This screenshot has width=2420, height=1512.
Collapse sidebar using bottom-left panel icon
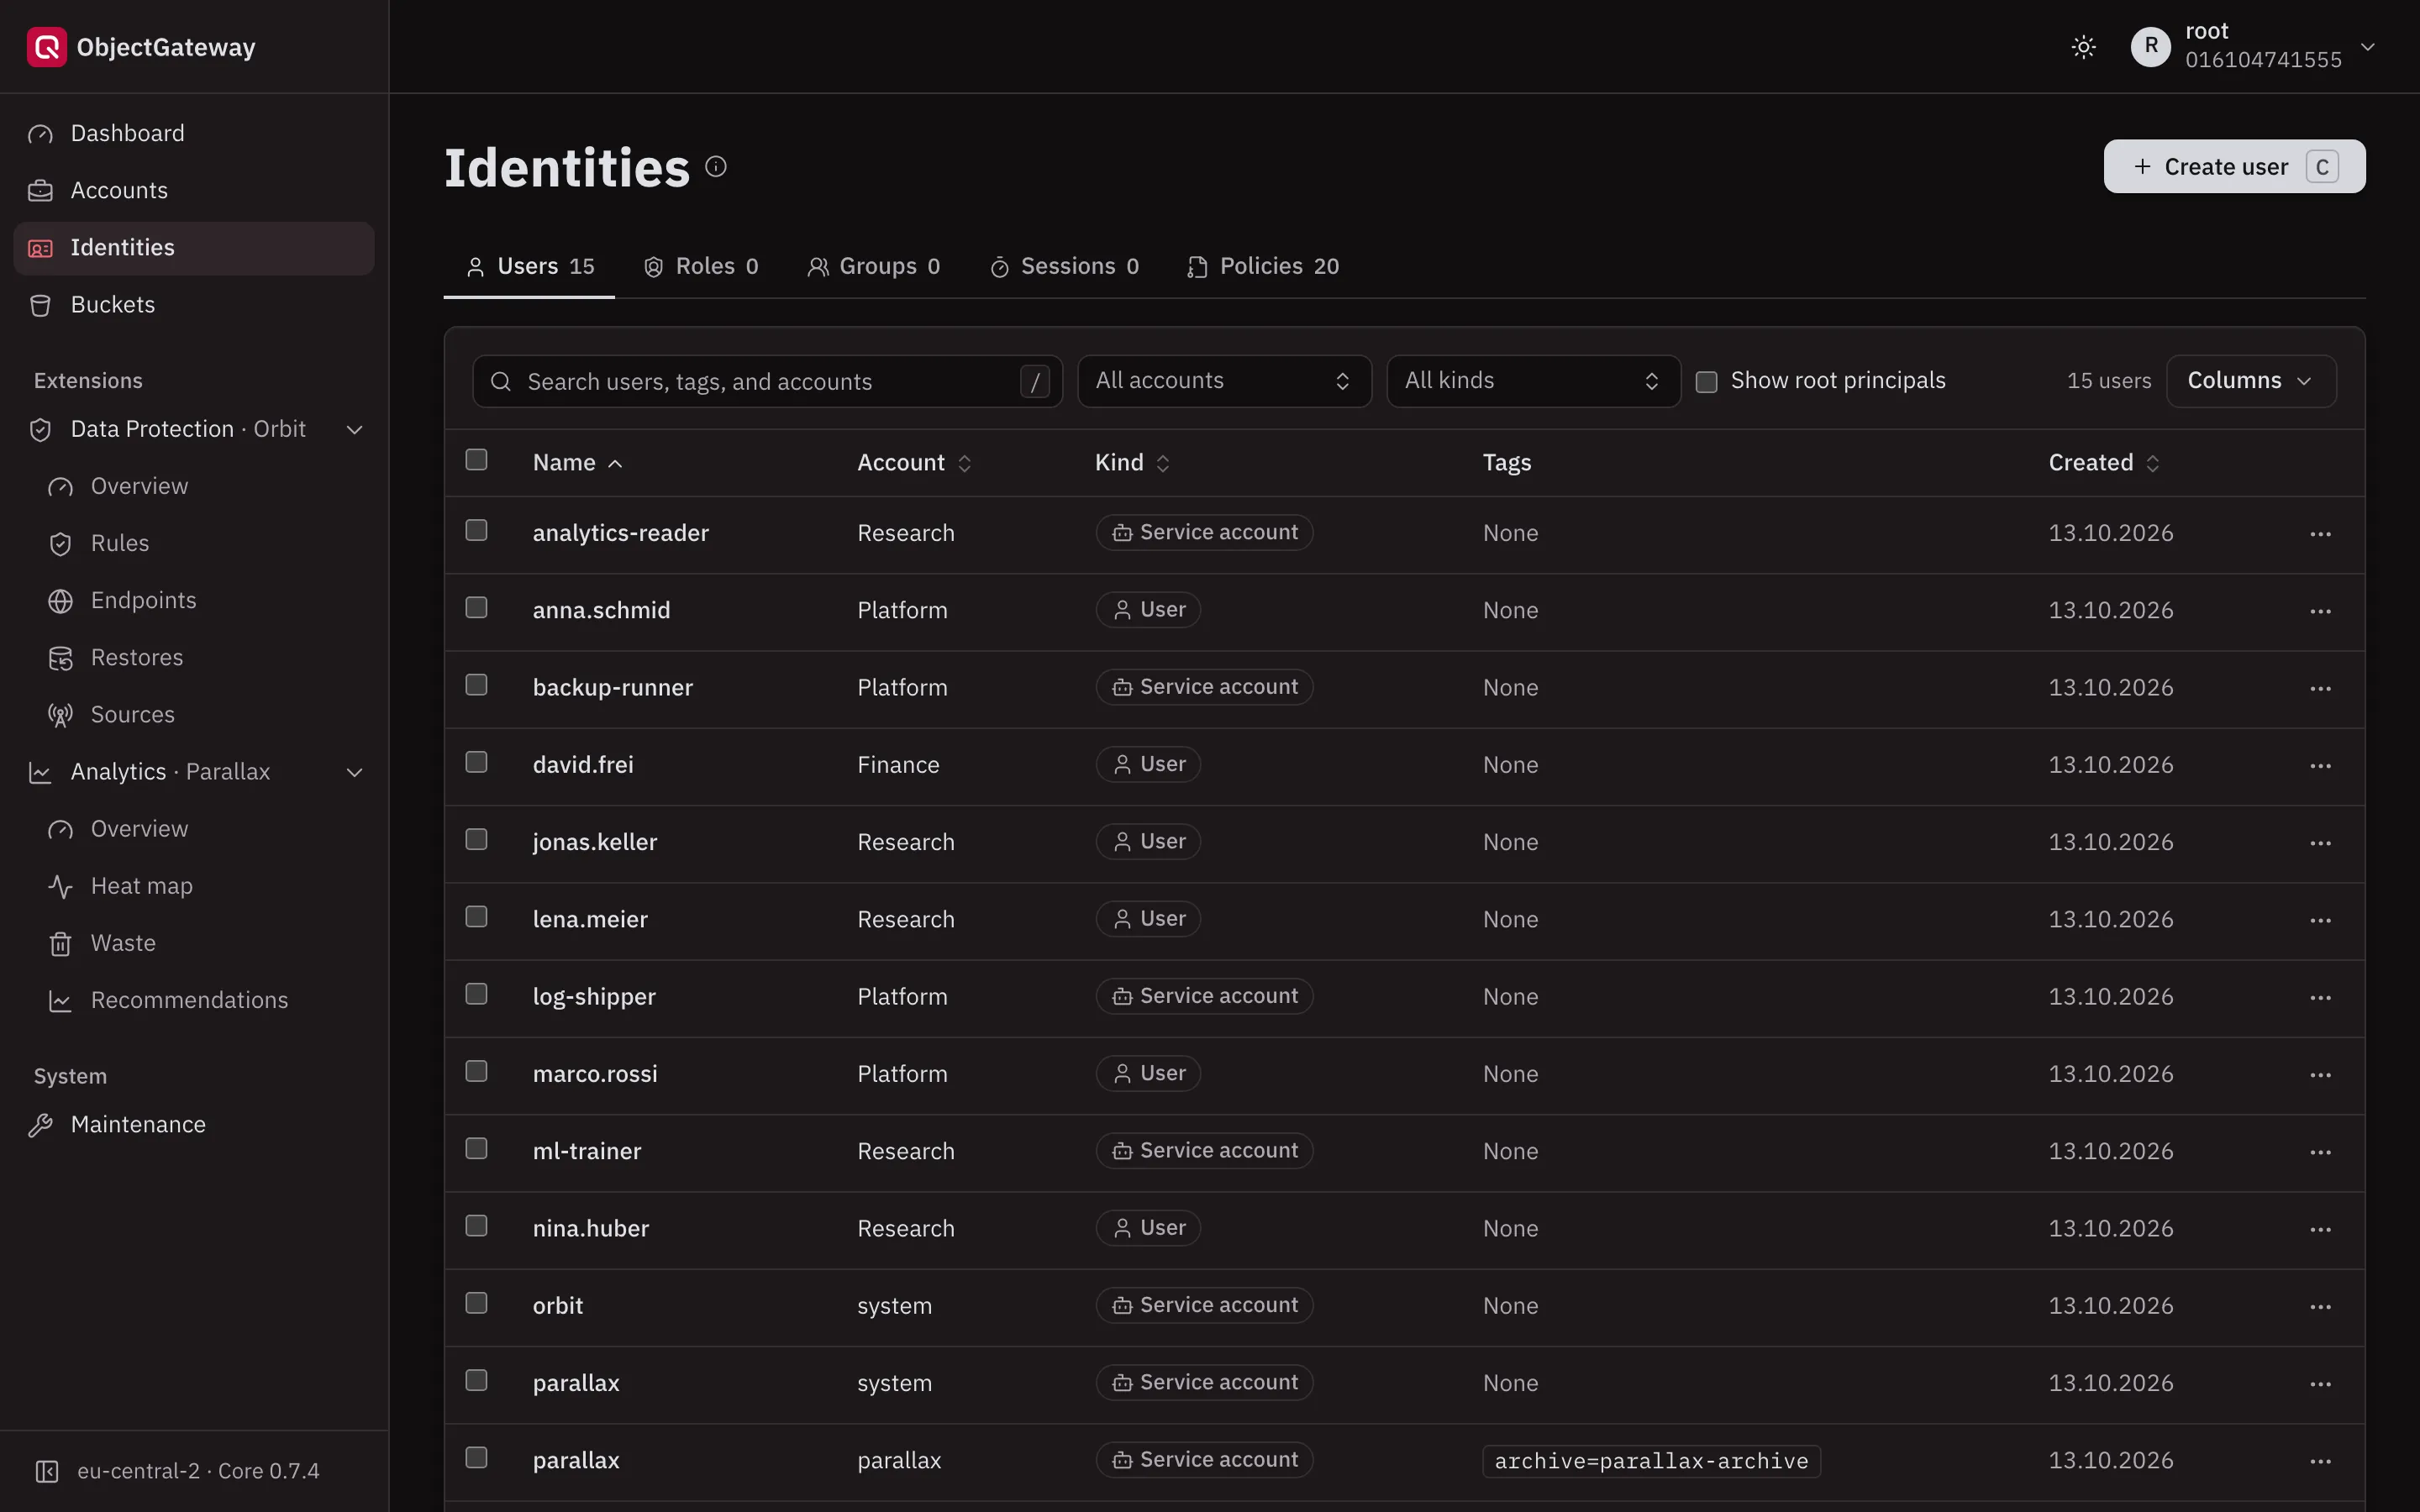coord(46,1471)
